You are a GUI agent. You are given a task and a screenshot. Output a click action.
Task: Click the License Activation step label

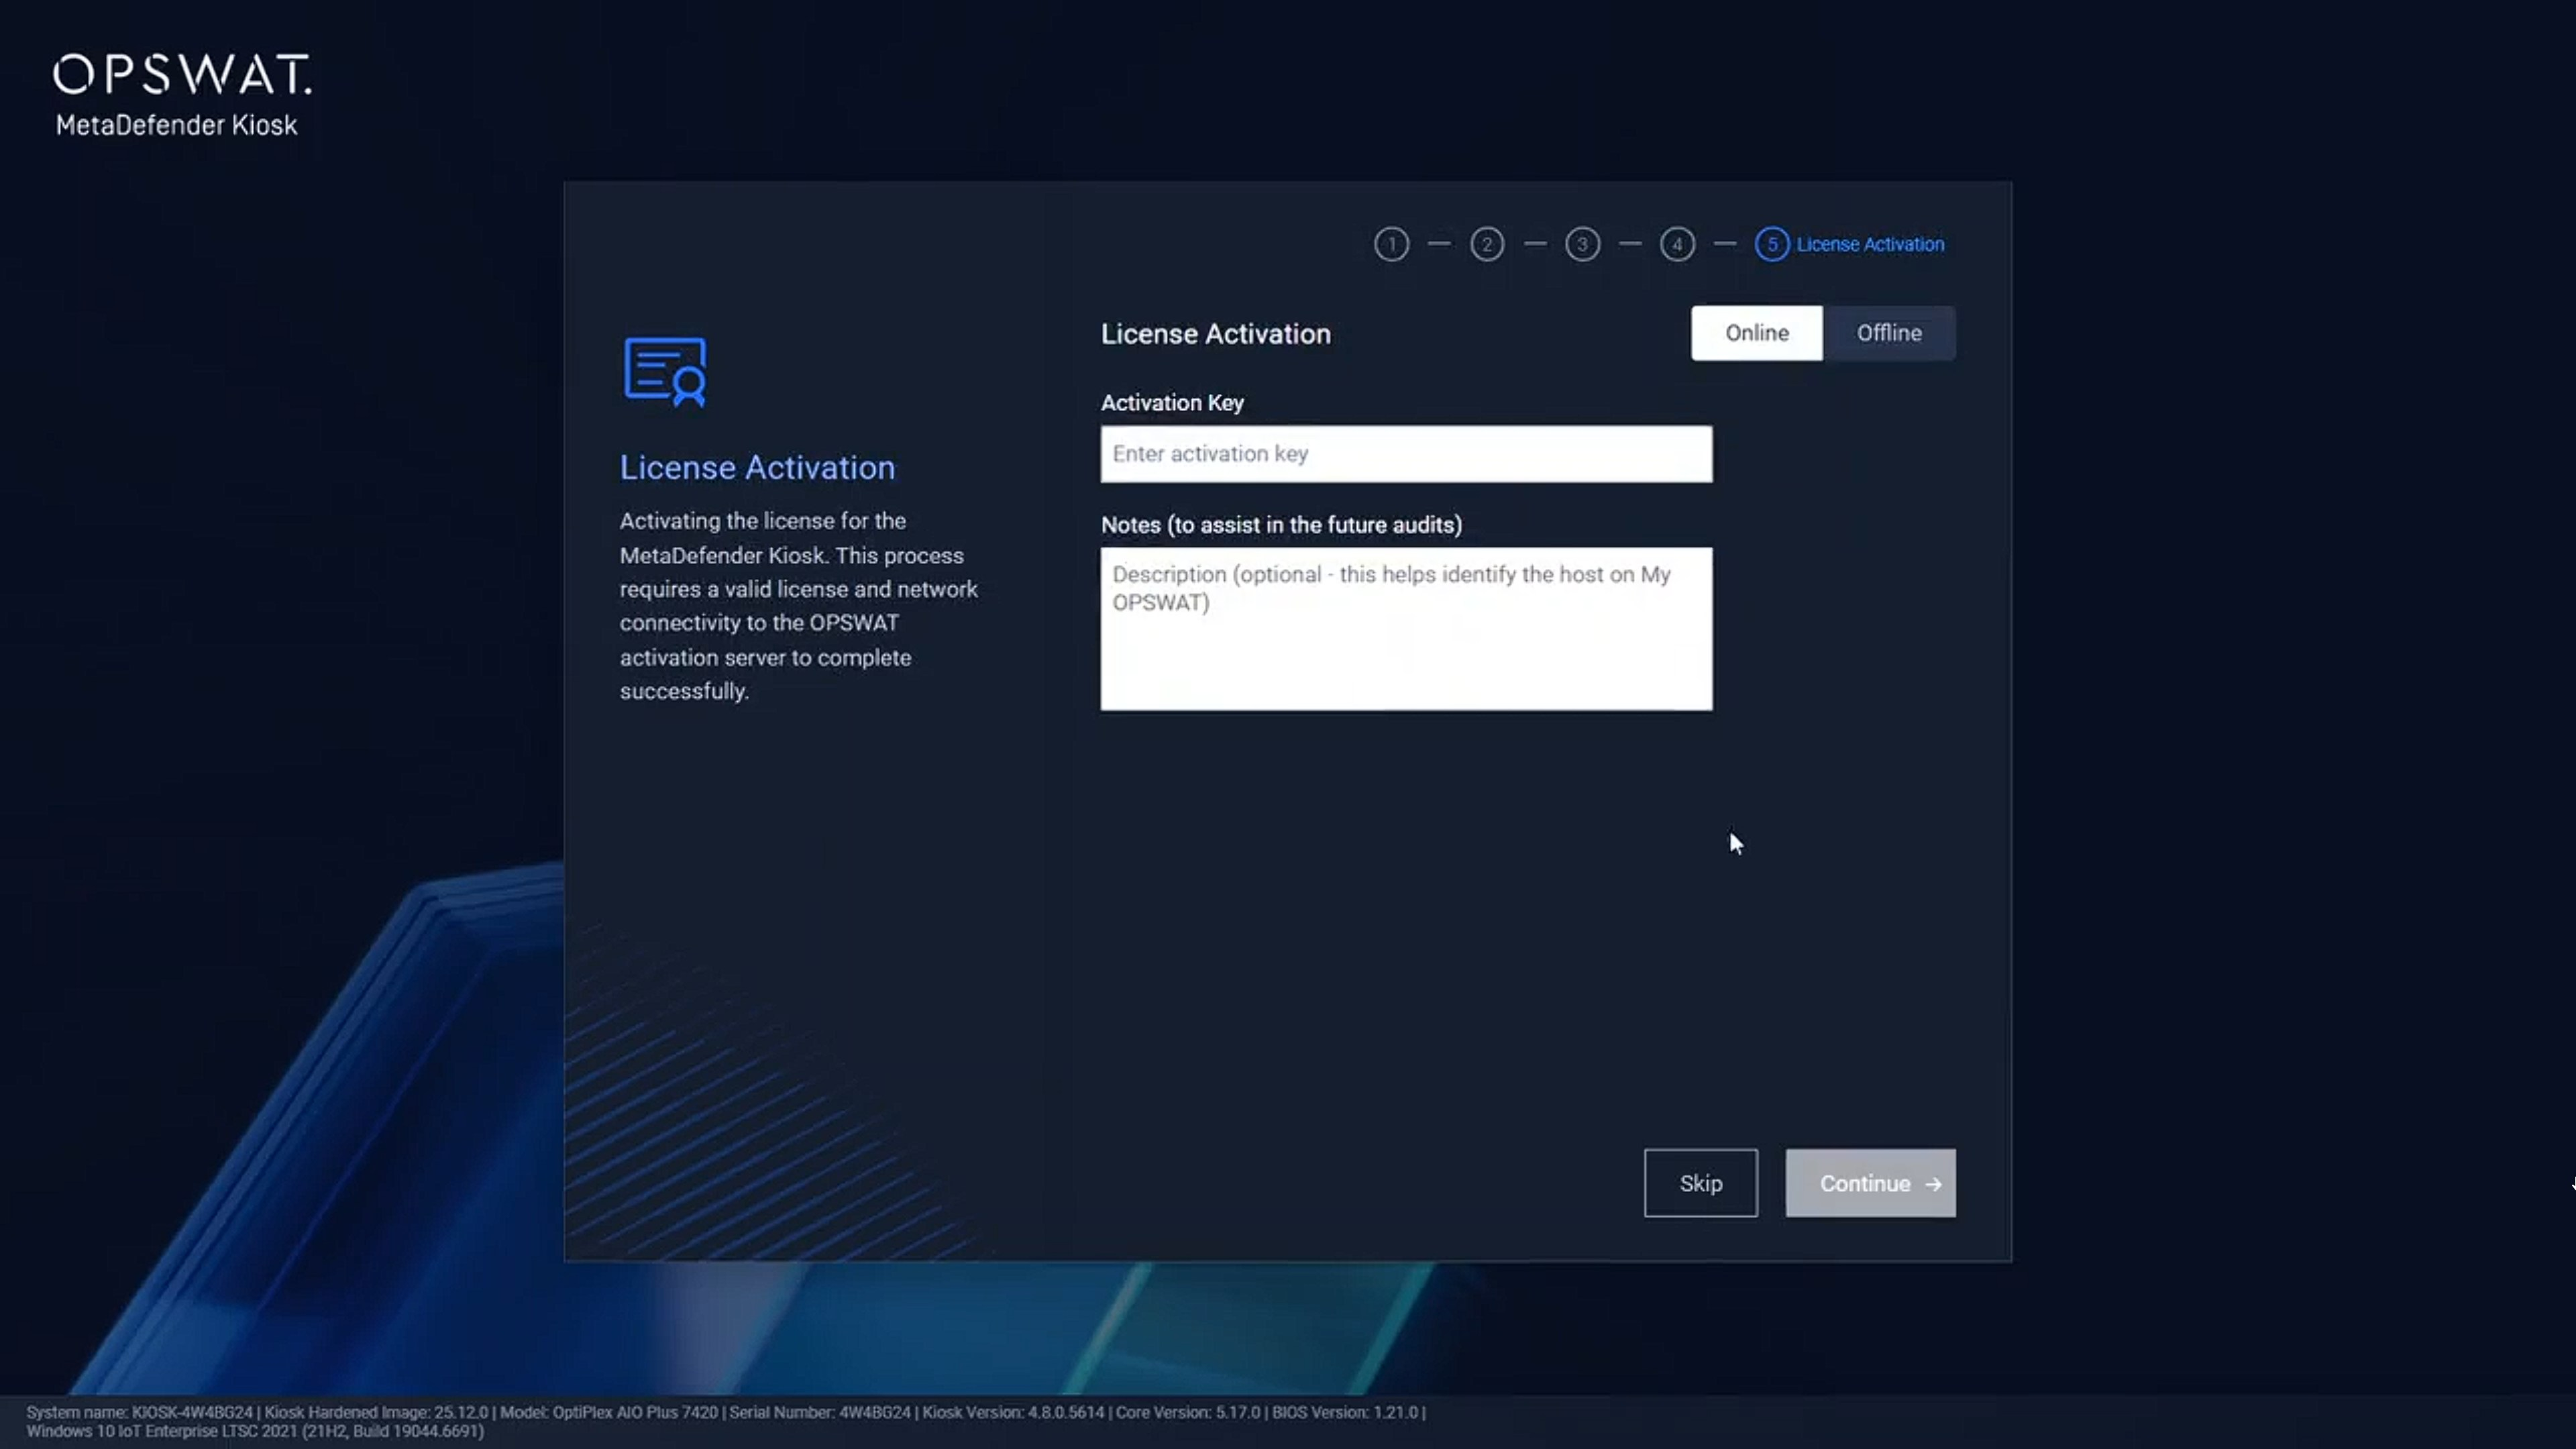[1870, 244]
